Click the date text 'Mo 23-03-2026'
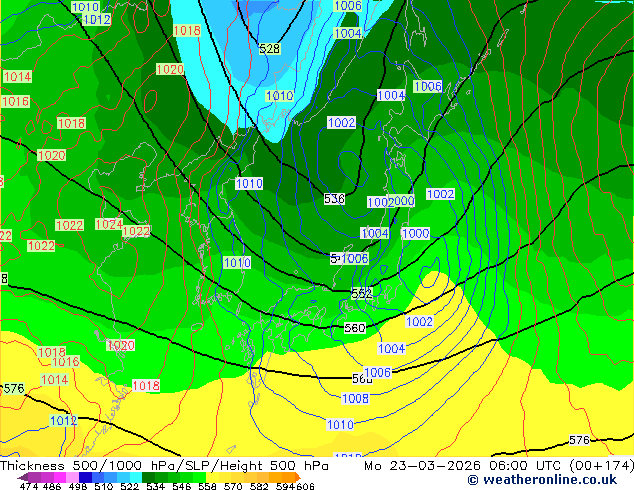 pos(423,466)
